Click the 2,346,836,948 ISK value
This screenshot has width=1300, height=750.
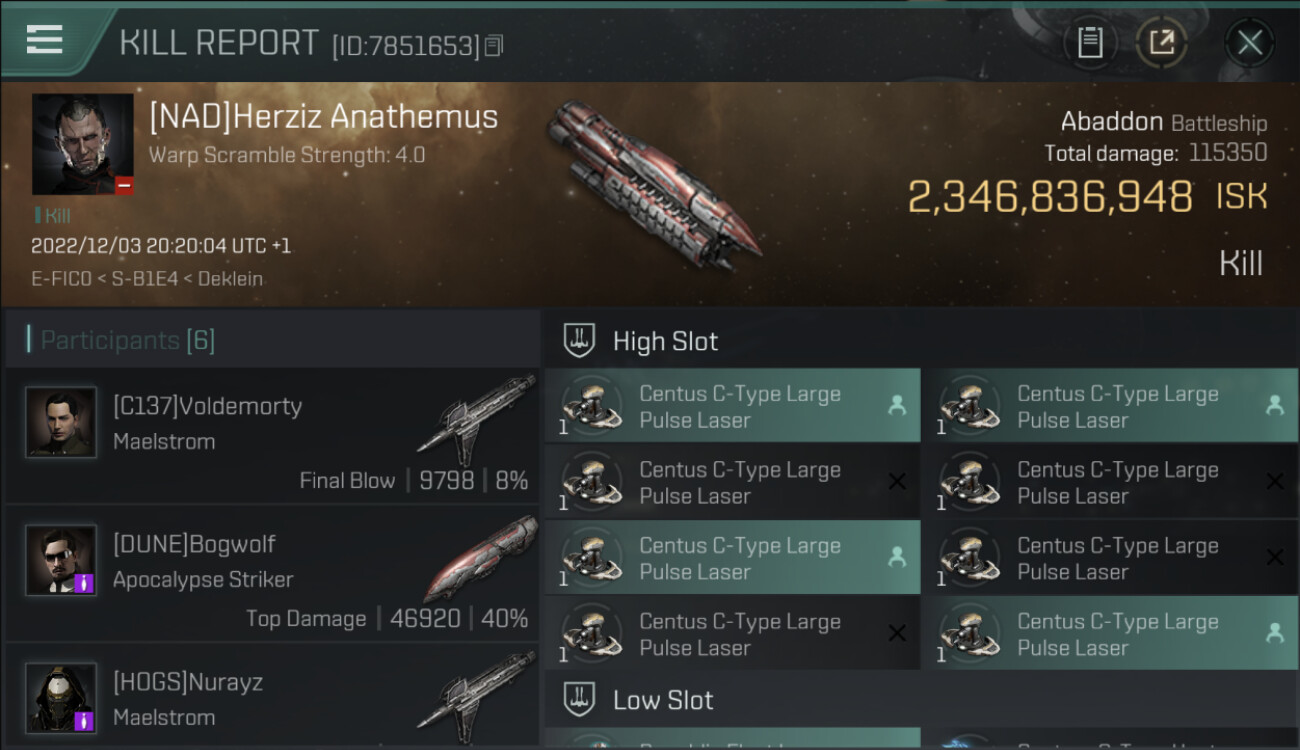1049,197
